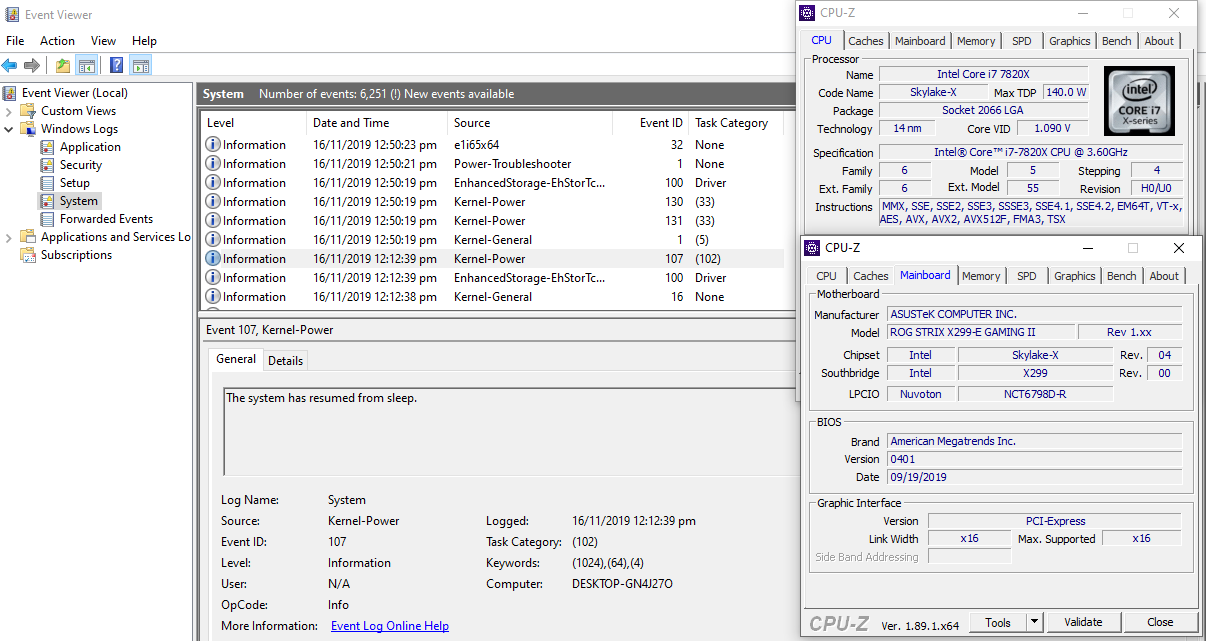The image size is (1206, 641).
Task: Sort events by Date and Time column
Action: 378,123
